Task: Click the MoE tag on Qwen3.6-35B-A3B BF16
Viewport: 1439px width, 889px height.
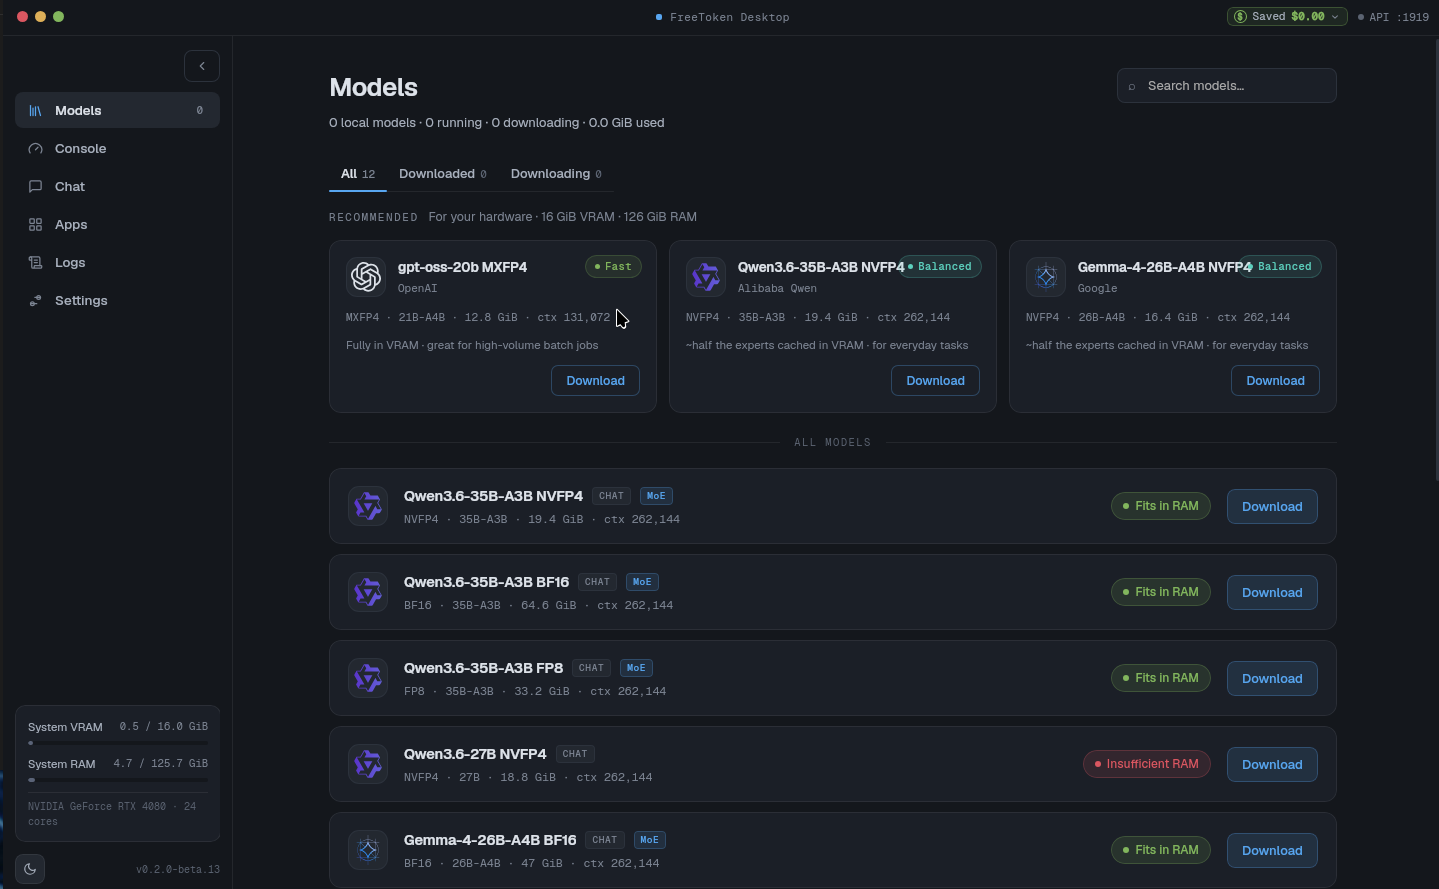Action: pos(642,582)
